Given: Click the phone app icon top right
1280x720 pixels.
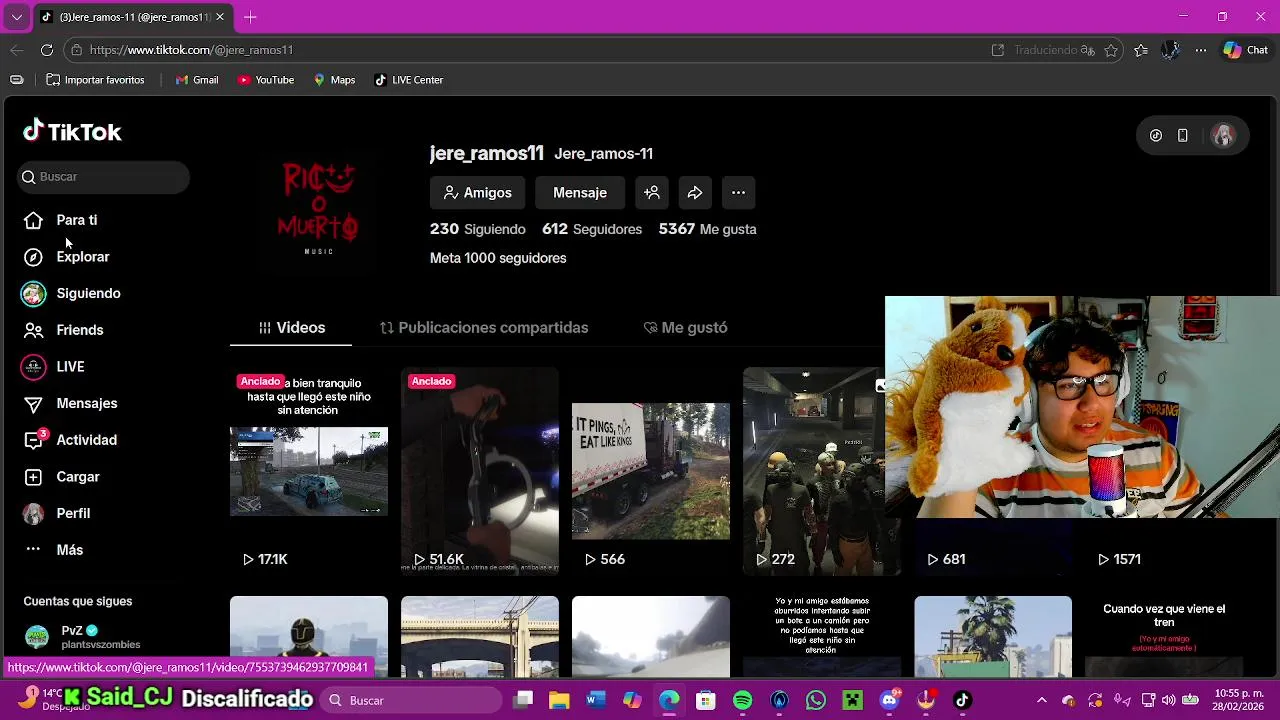Looking at the screenshot, I should pyautogui.click(x=1183, y=136).
